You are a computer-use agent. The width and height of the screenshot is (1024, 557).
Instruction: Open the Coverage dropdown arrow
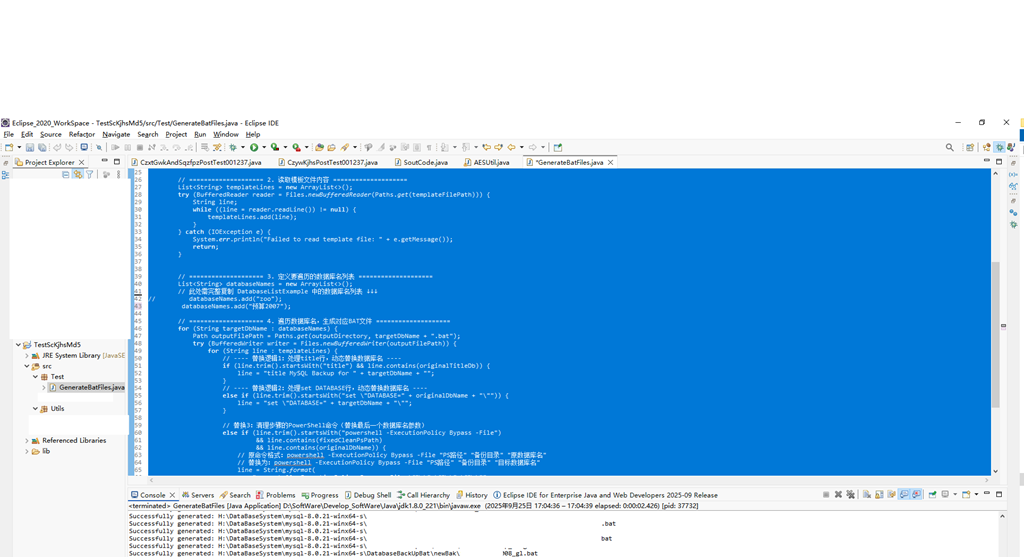[x=285, y=147]
